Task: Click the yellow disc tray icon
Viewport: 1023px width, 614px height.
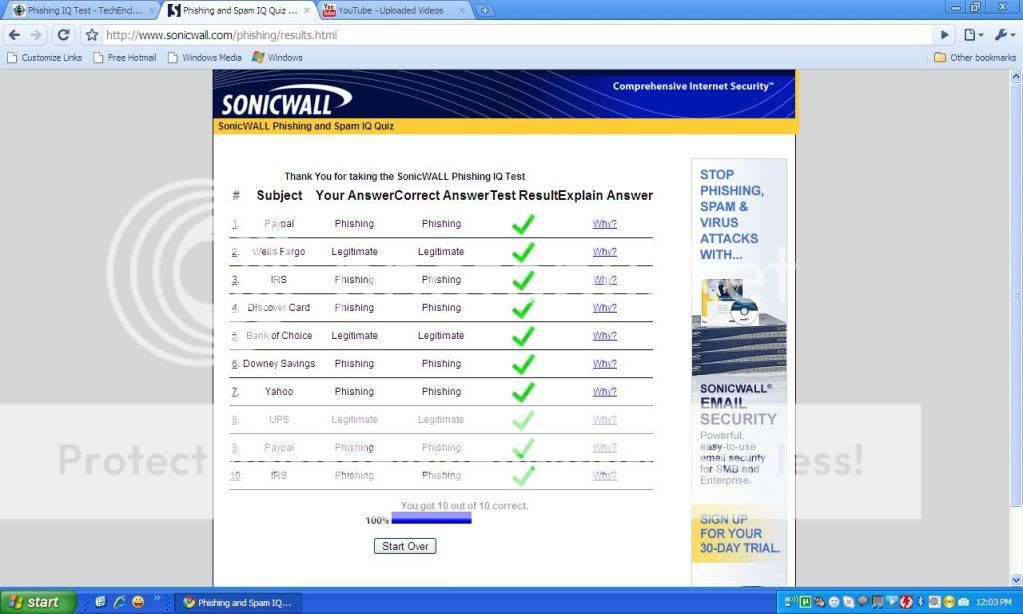Action: tap(949, 602)
